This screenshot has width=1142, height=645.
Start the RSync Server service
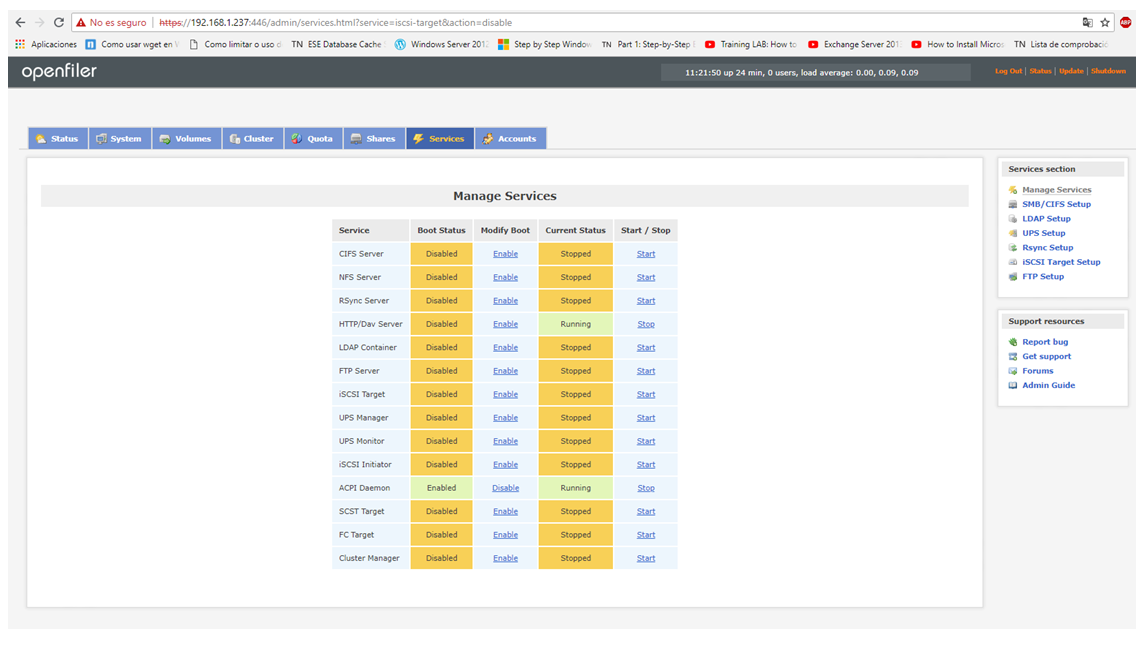pos(646,301)
